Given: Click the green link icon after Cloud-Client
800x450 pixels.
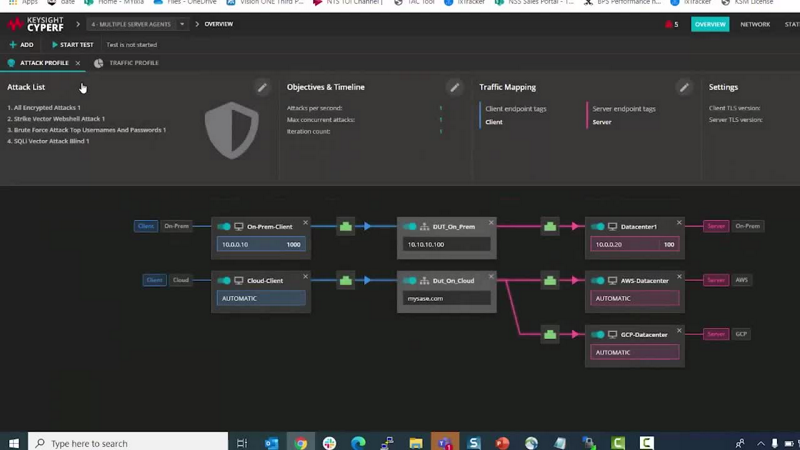Looking at the screenshot, I should coord(345,280).
